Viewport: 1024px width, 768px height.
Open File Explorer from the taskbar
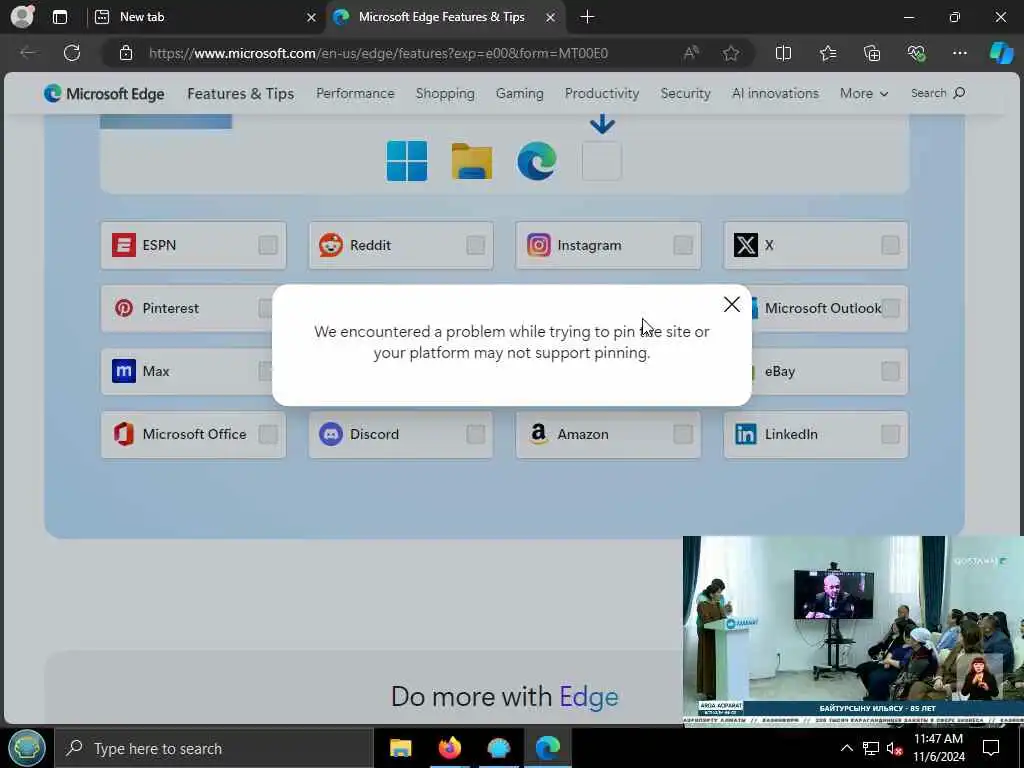[400, 748]
